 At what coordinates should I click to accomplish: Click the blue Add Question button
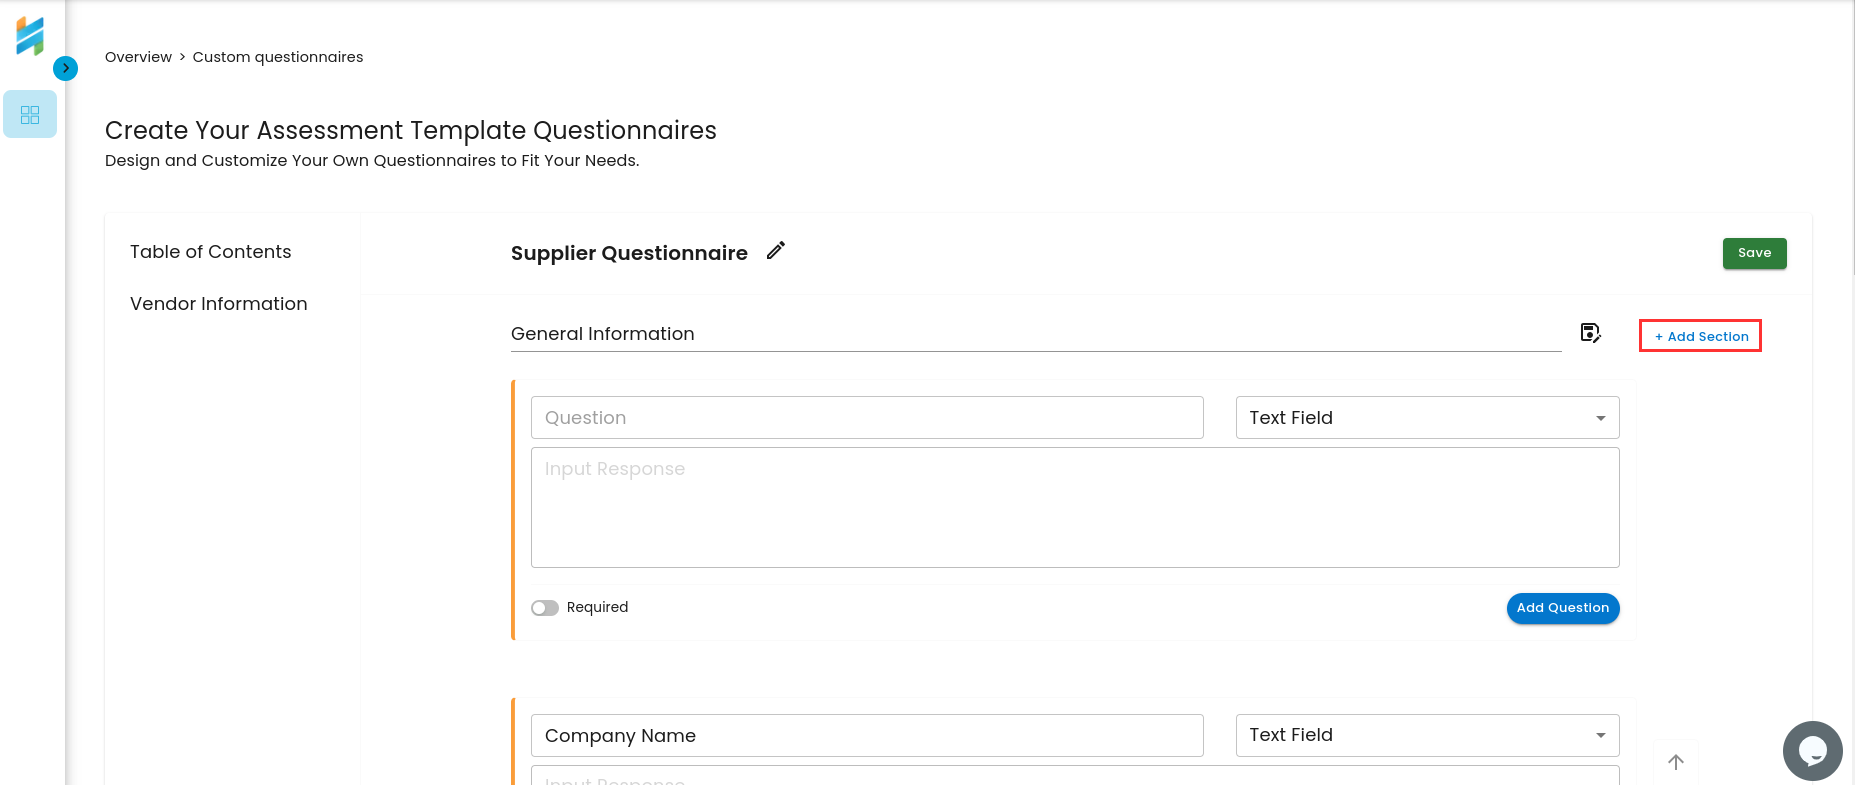(1563, 608)
